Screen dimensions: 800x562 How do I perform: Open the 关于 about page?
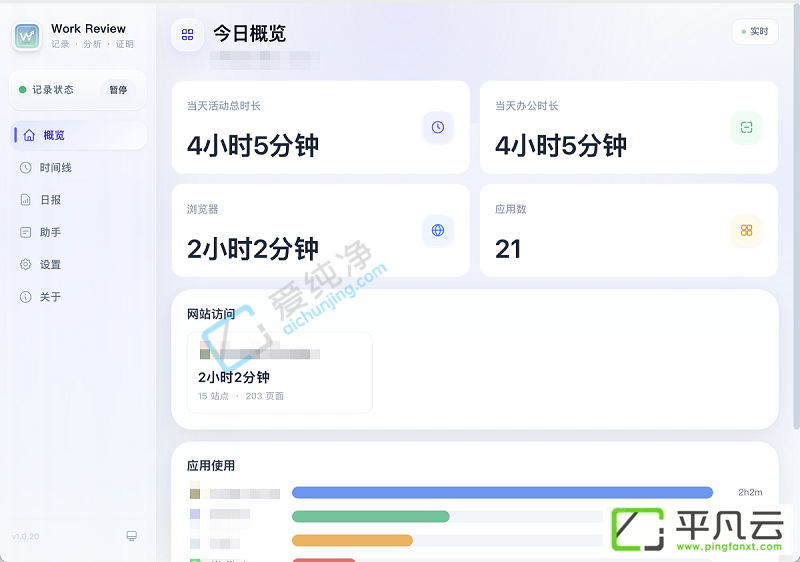pyautogui.click(x=78, y=297)
